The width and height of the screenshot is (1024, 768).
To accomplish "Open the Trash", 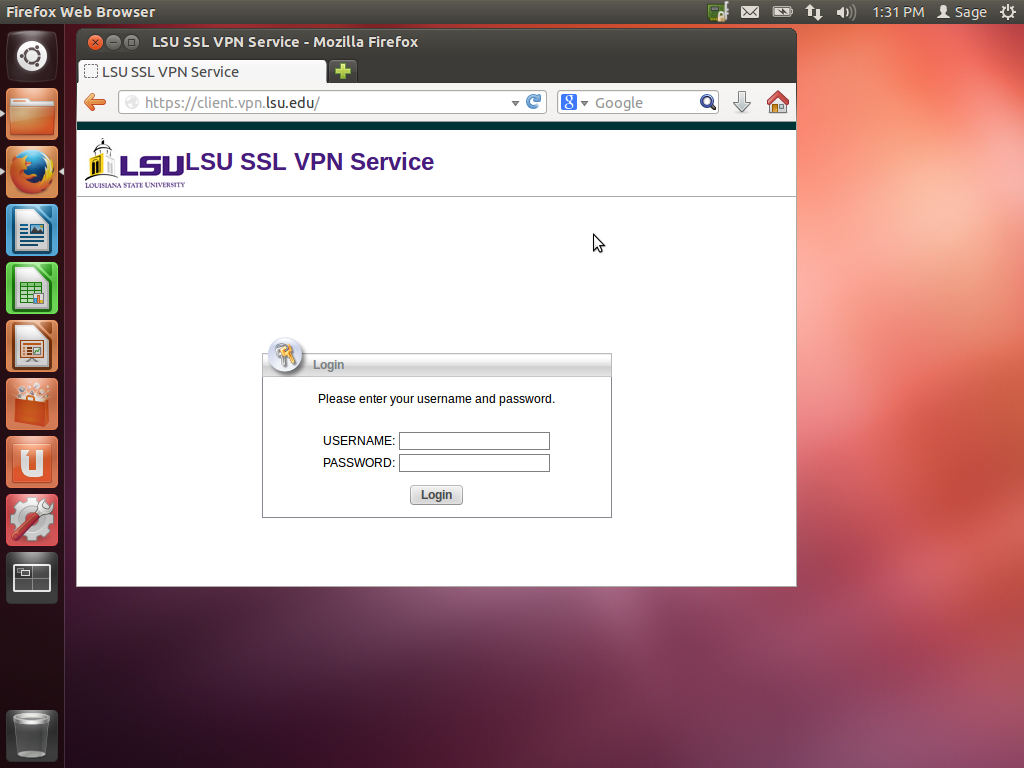I will pos(32,735).
